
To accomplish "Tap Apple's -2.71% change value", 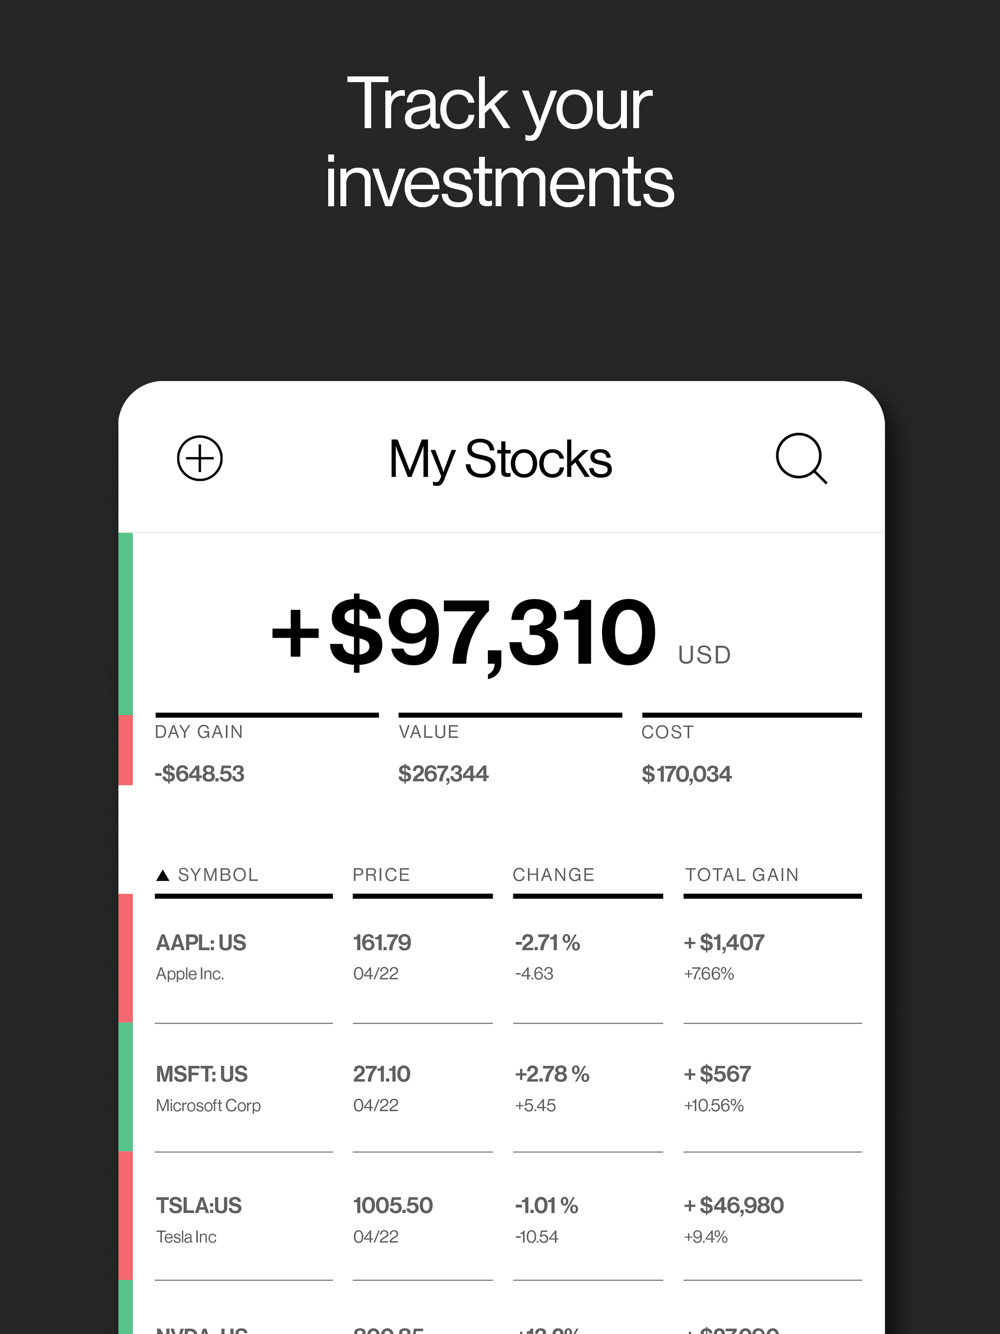I will coord(547,943).
